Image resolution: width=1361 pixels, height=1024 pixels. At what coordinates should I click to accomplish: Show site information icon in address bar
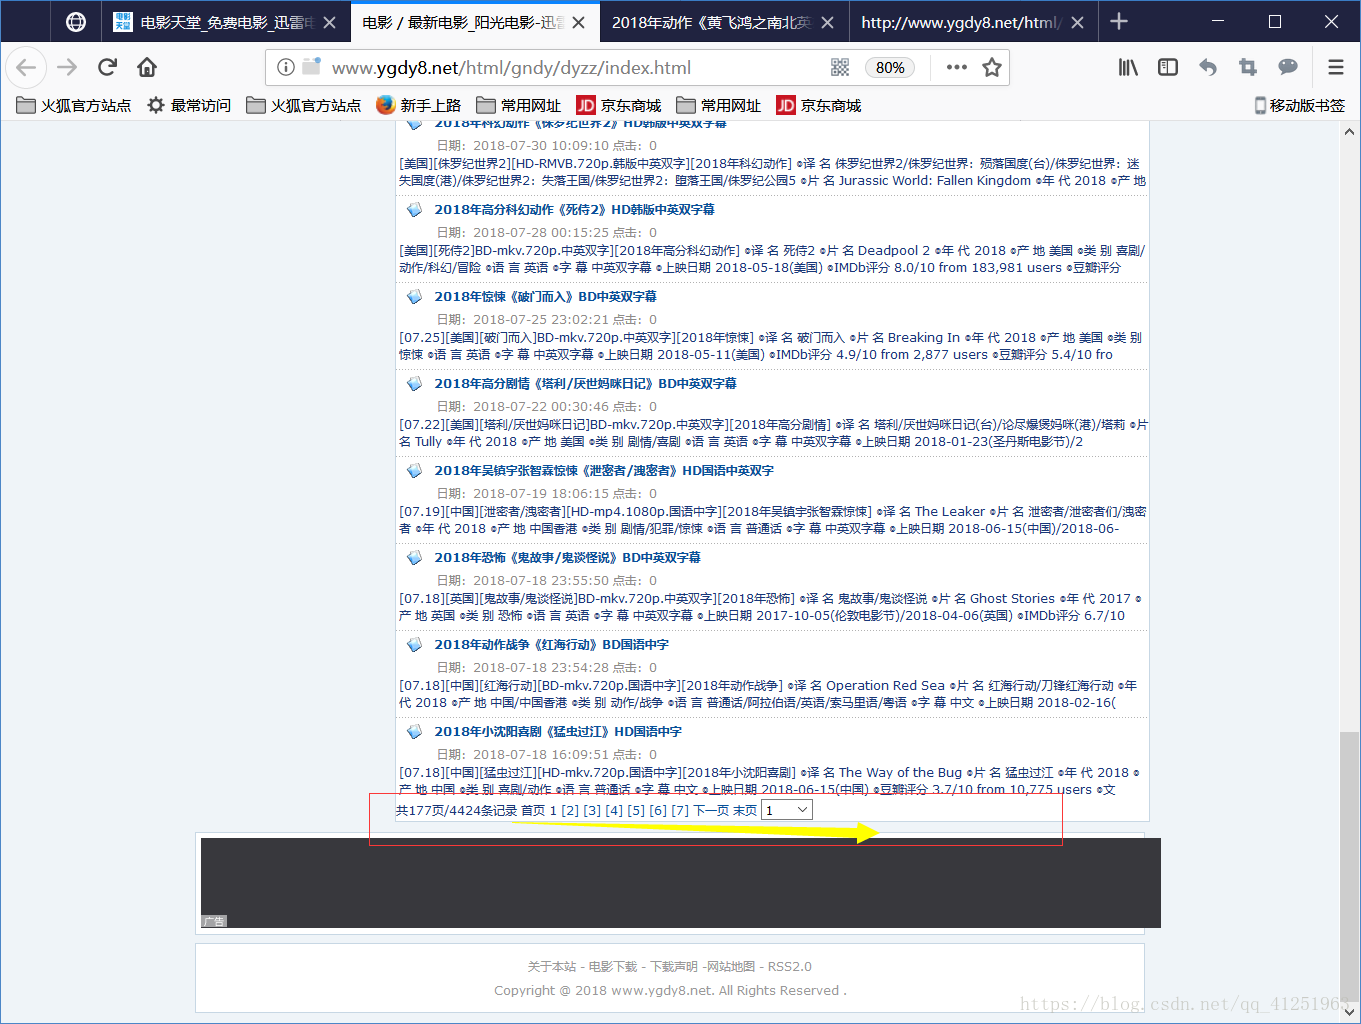(x=286, y=67)
